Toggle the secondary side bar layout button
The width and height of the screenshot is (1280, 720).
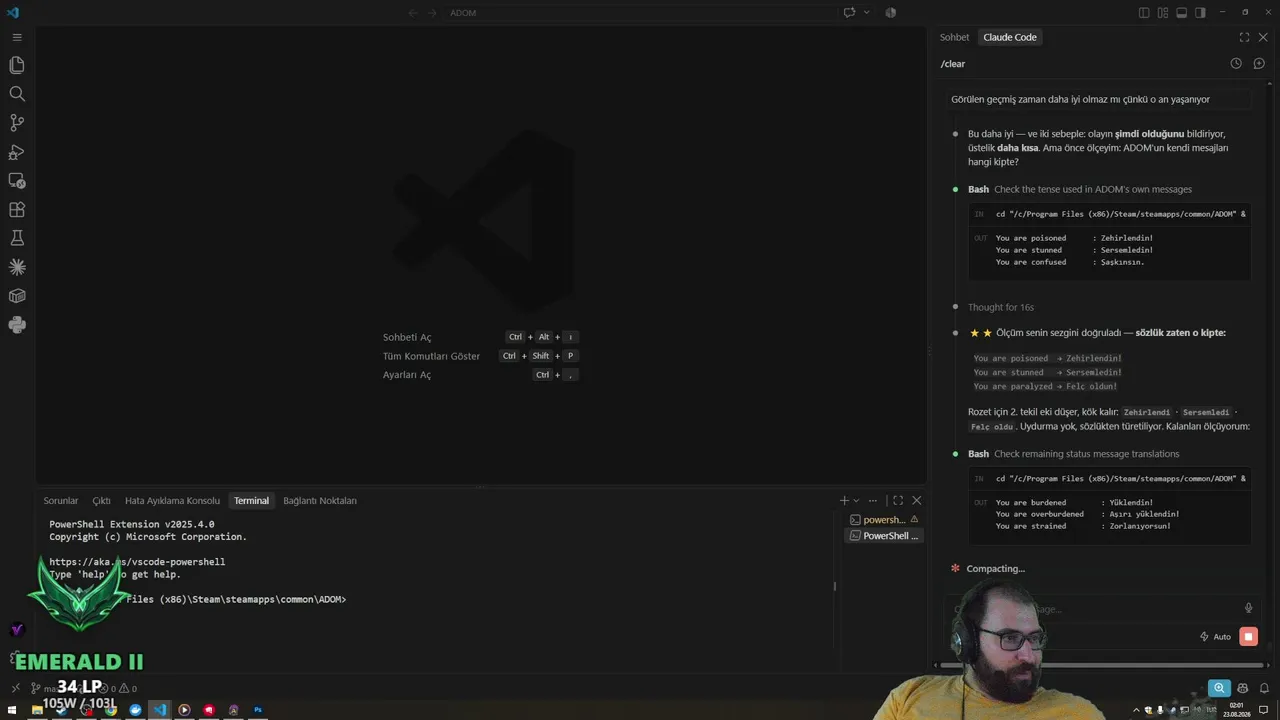click(1200, 13)
